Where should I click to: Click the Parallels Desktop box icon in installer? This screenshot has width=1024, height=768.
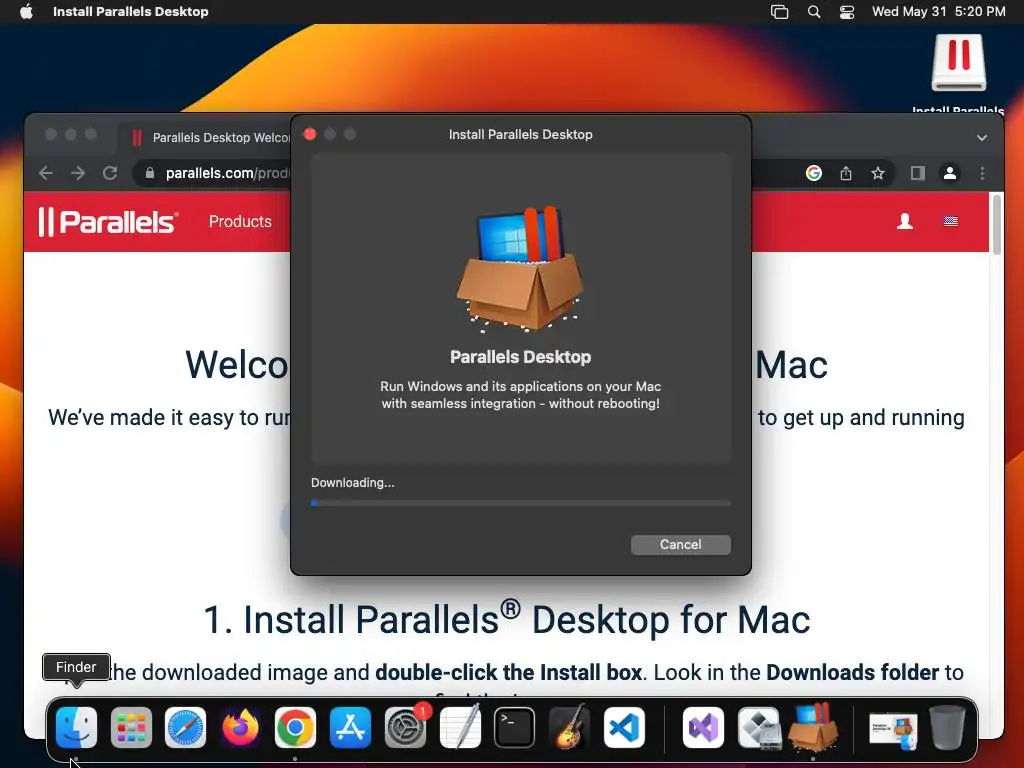(x=520, y=269)
